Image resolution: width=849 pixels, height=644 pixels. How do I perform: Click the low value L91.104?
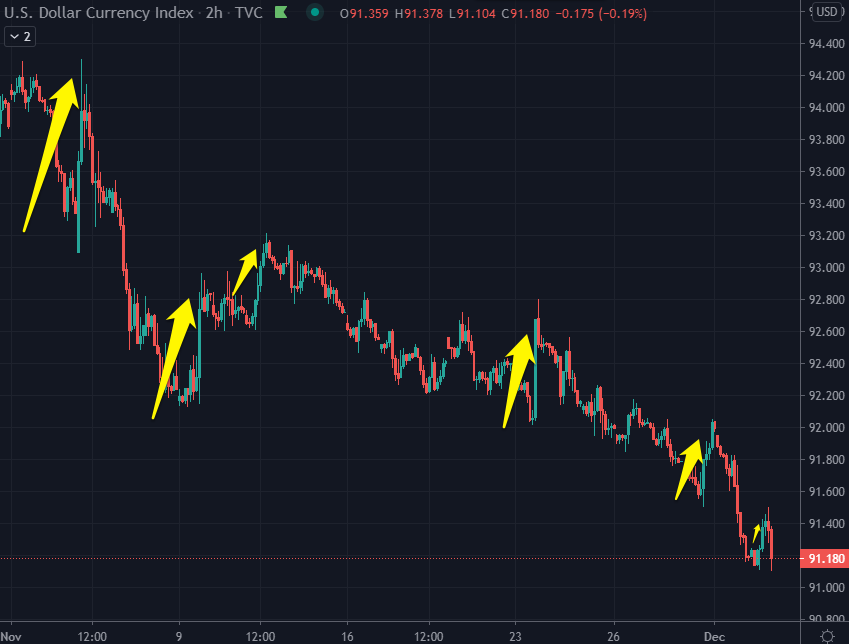click(472, 14)
